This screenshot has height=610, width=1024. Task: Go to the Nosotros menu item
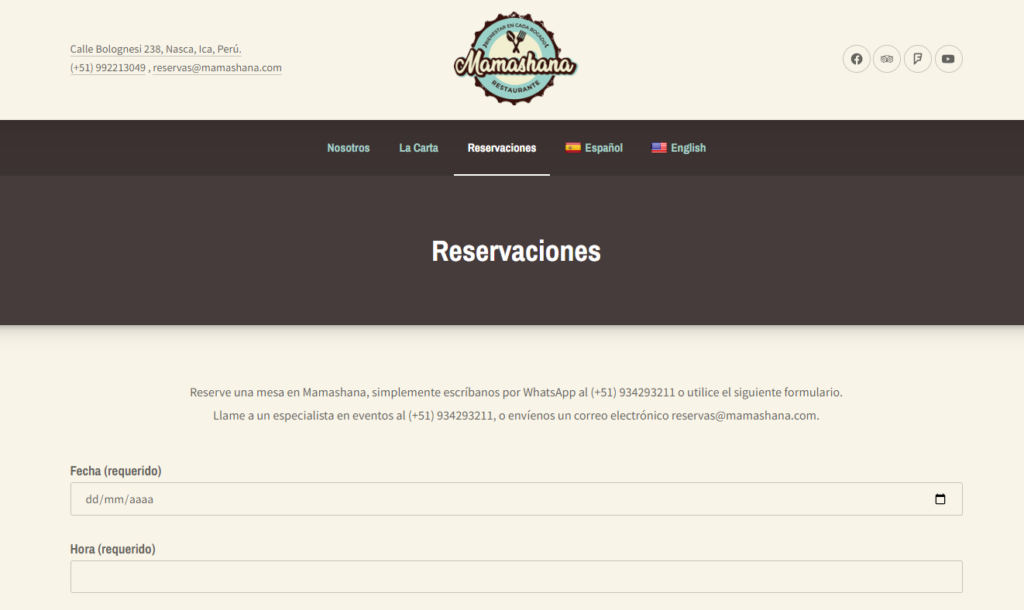(x=348, y=148)
